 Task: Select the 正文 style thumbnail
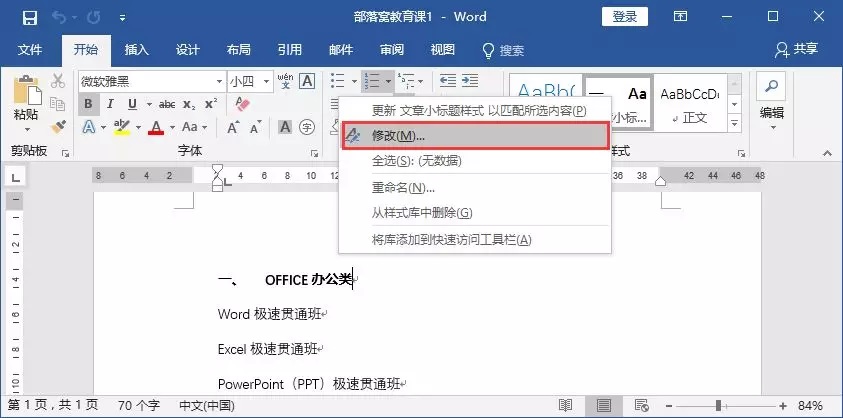click(x=691, y=103)
